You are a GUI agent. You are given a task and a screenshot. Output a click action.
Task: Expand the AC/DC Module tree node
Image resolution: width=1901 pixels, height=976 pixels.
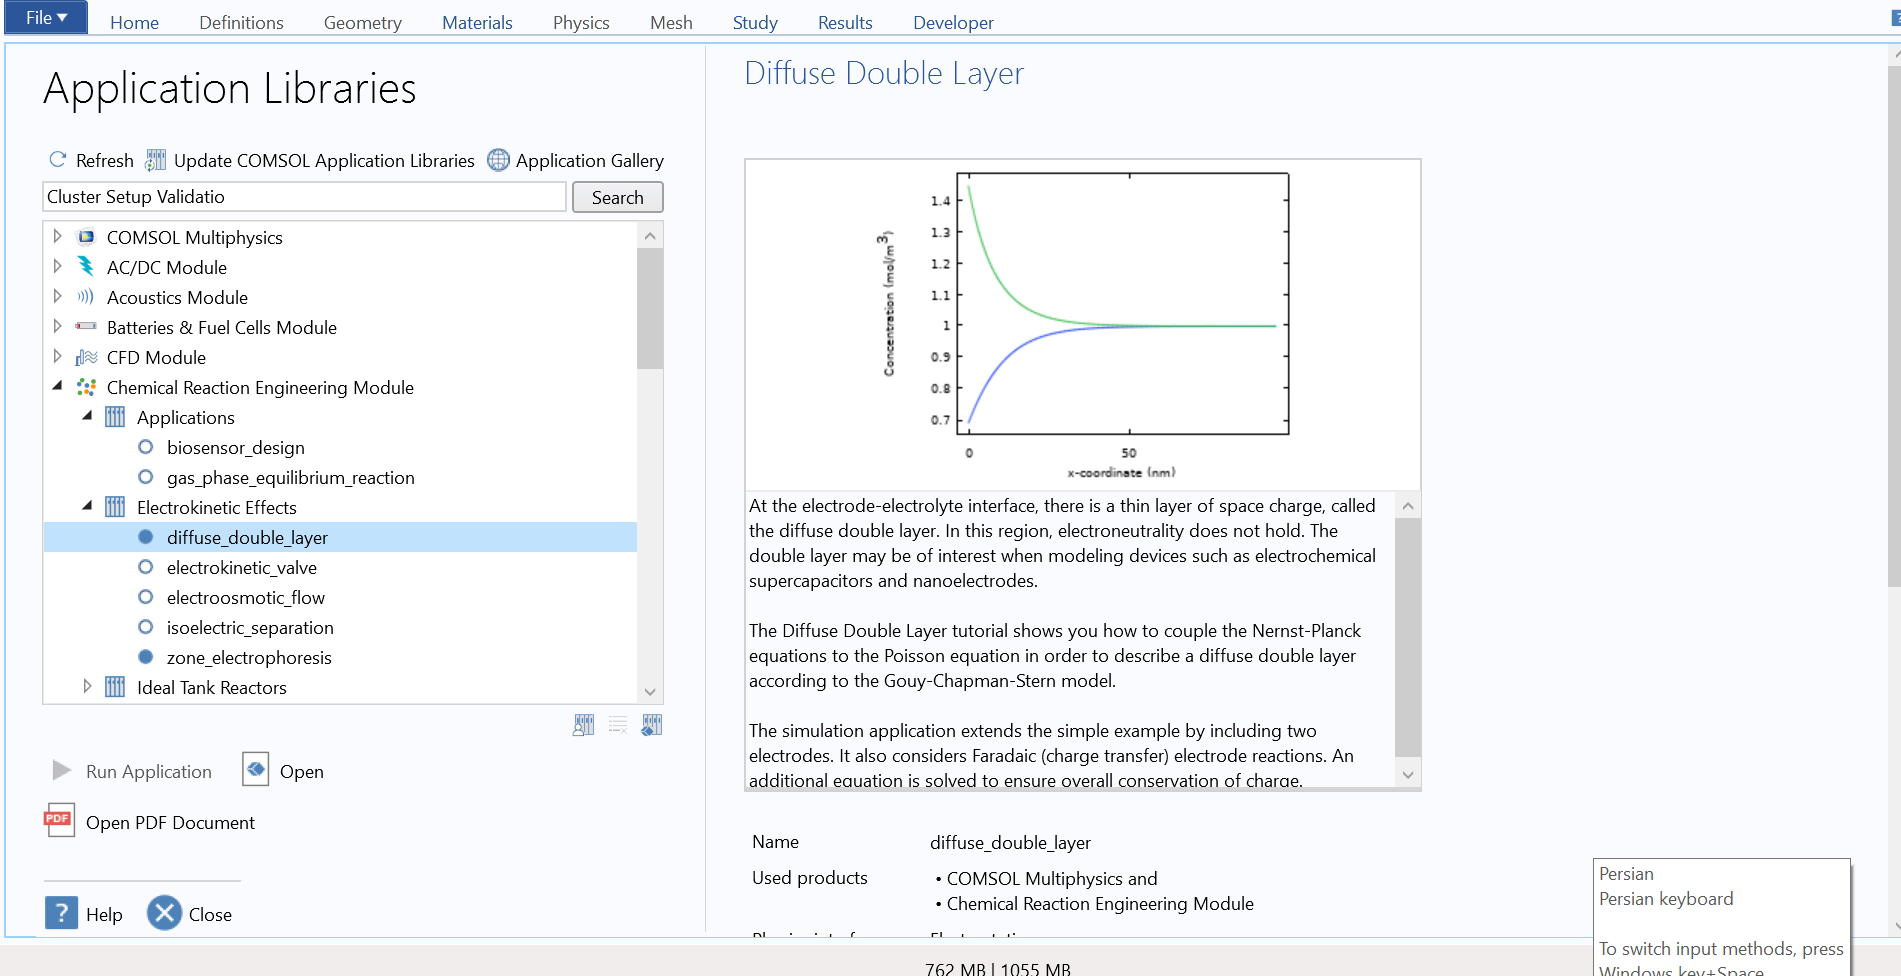click(x=58, y=267)
